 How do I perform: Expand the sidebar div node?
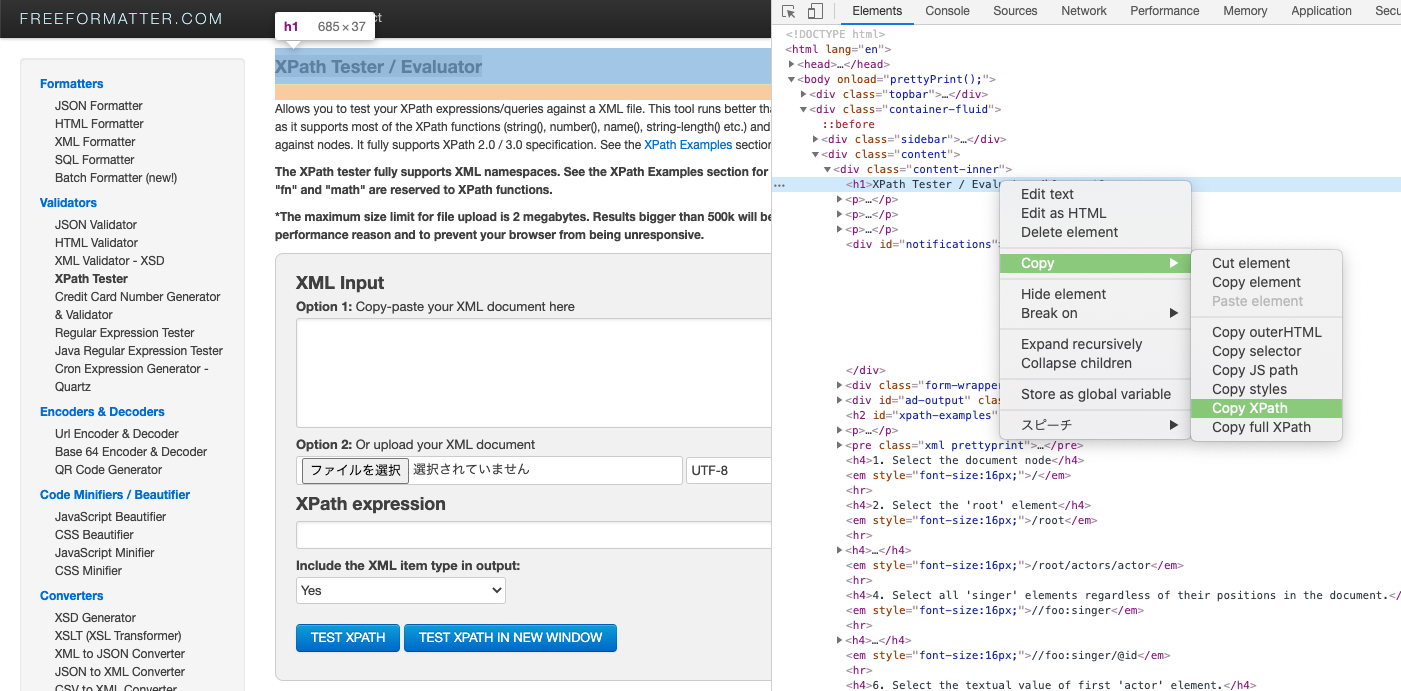(816, 139)
